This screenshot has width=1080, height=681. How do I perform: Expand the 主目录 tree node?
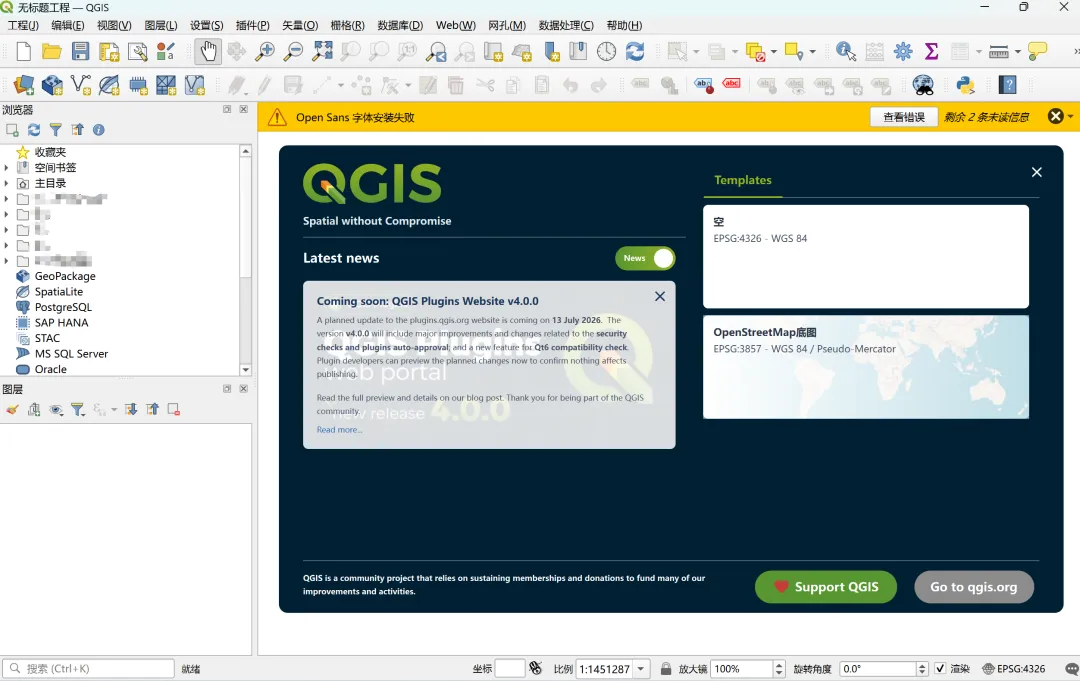click(6, 183)
